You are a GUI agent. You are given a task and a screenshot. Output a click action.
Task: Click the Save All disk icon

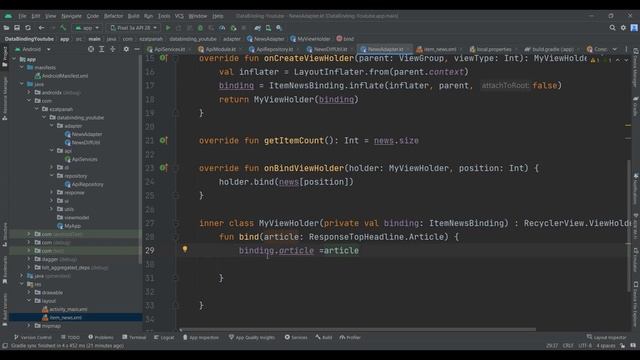point(17,28)
